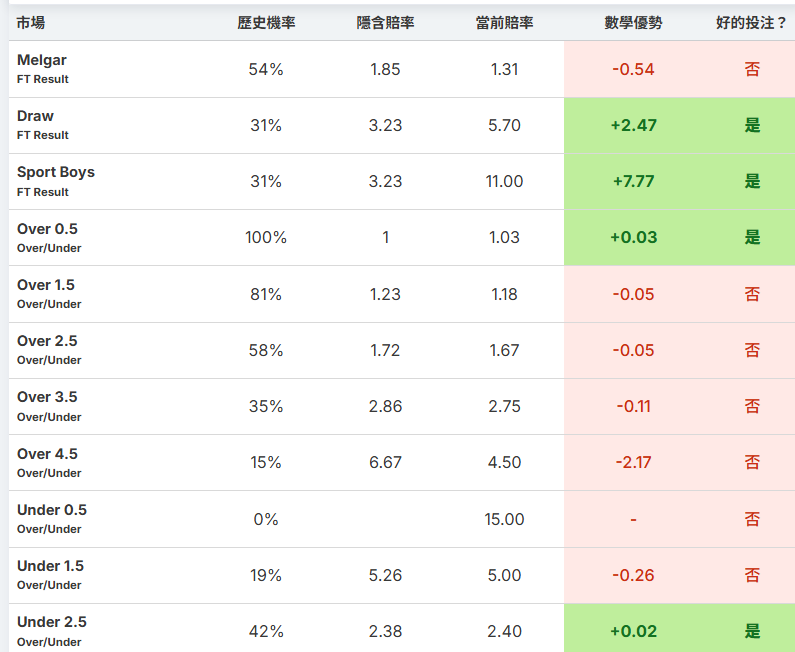This screenshot has width=795, height=652.
Task: Click the 是 verdict in Draw row
Action: coord(752,125)
